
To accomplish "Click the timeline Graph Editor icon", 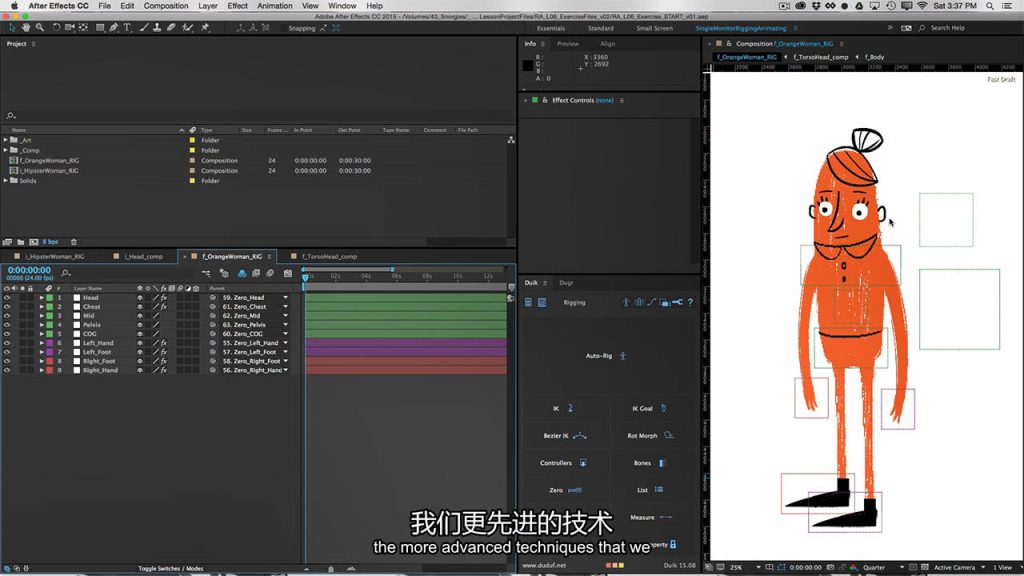I will pos(288,274).
